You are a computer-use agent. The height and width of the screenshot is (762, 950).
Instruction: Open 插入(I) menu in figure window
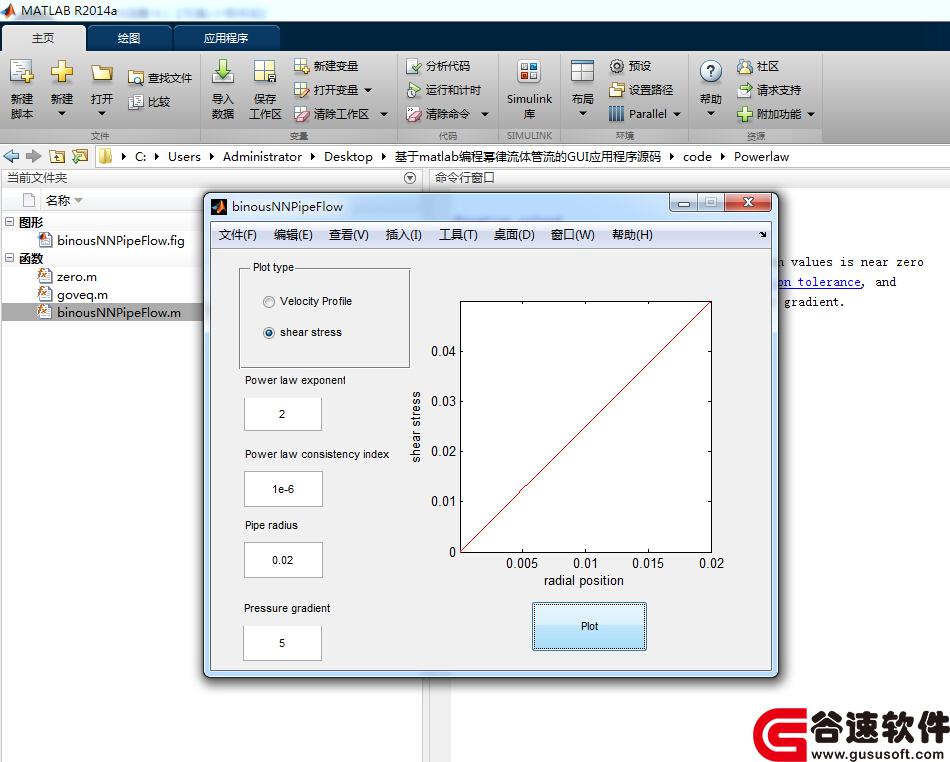coord(404,235)
